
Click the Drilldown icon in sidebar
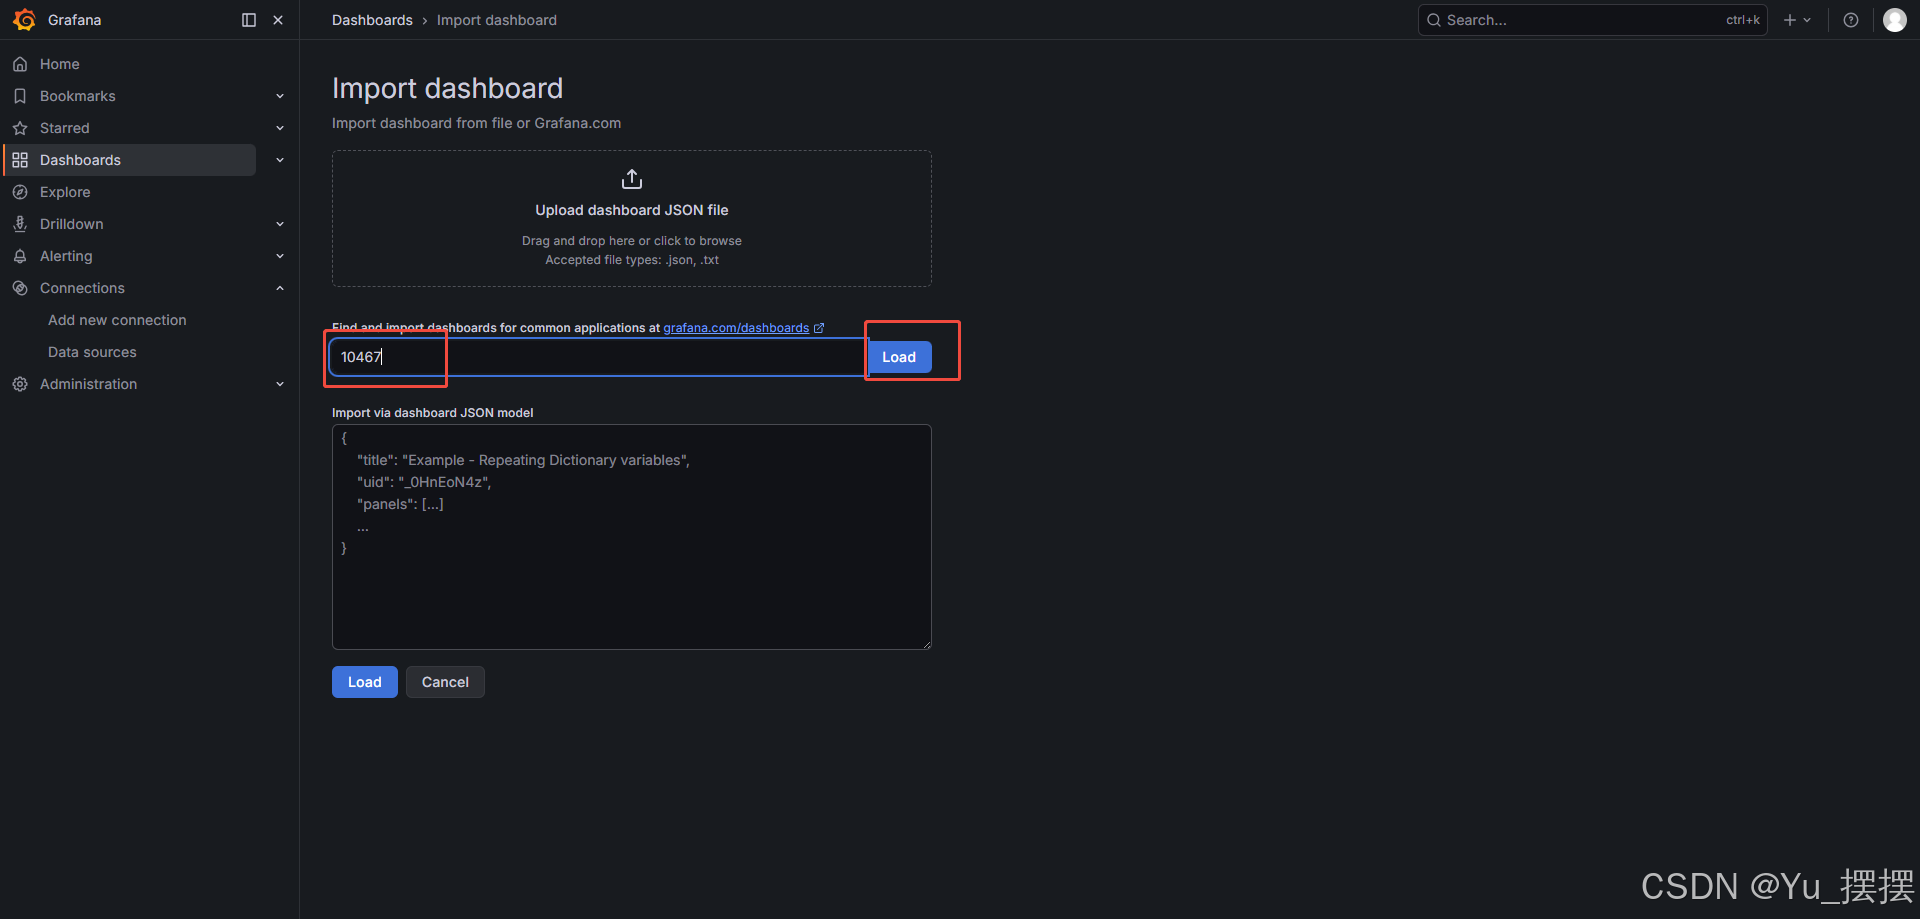coord(20,224)
